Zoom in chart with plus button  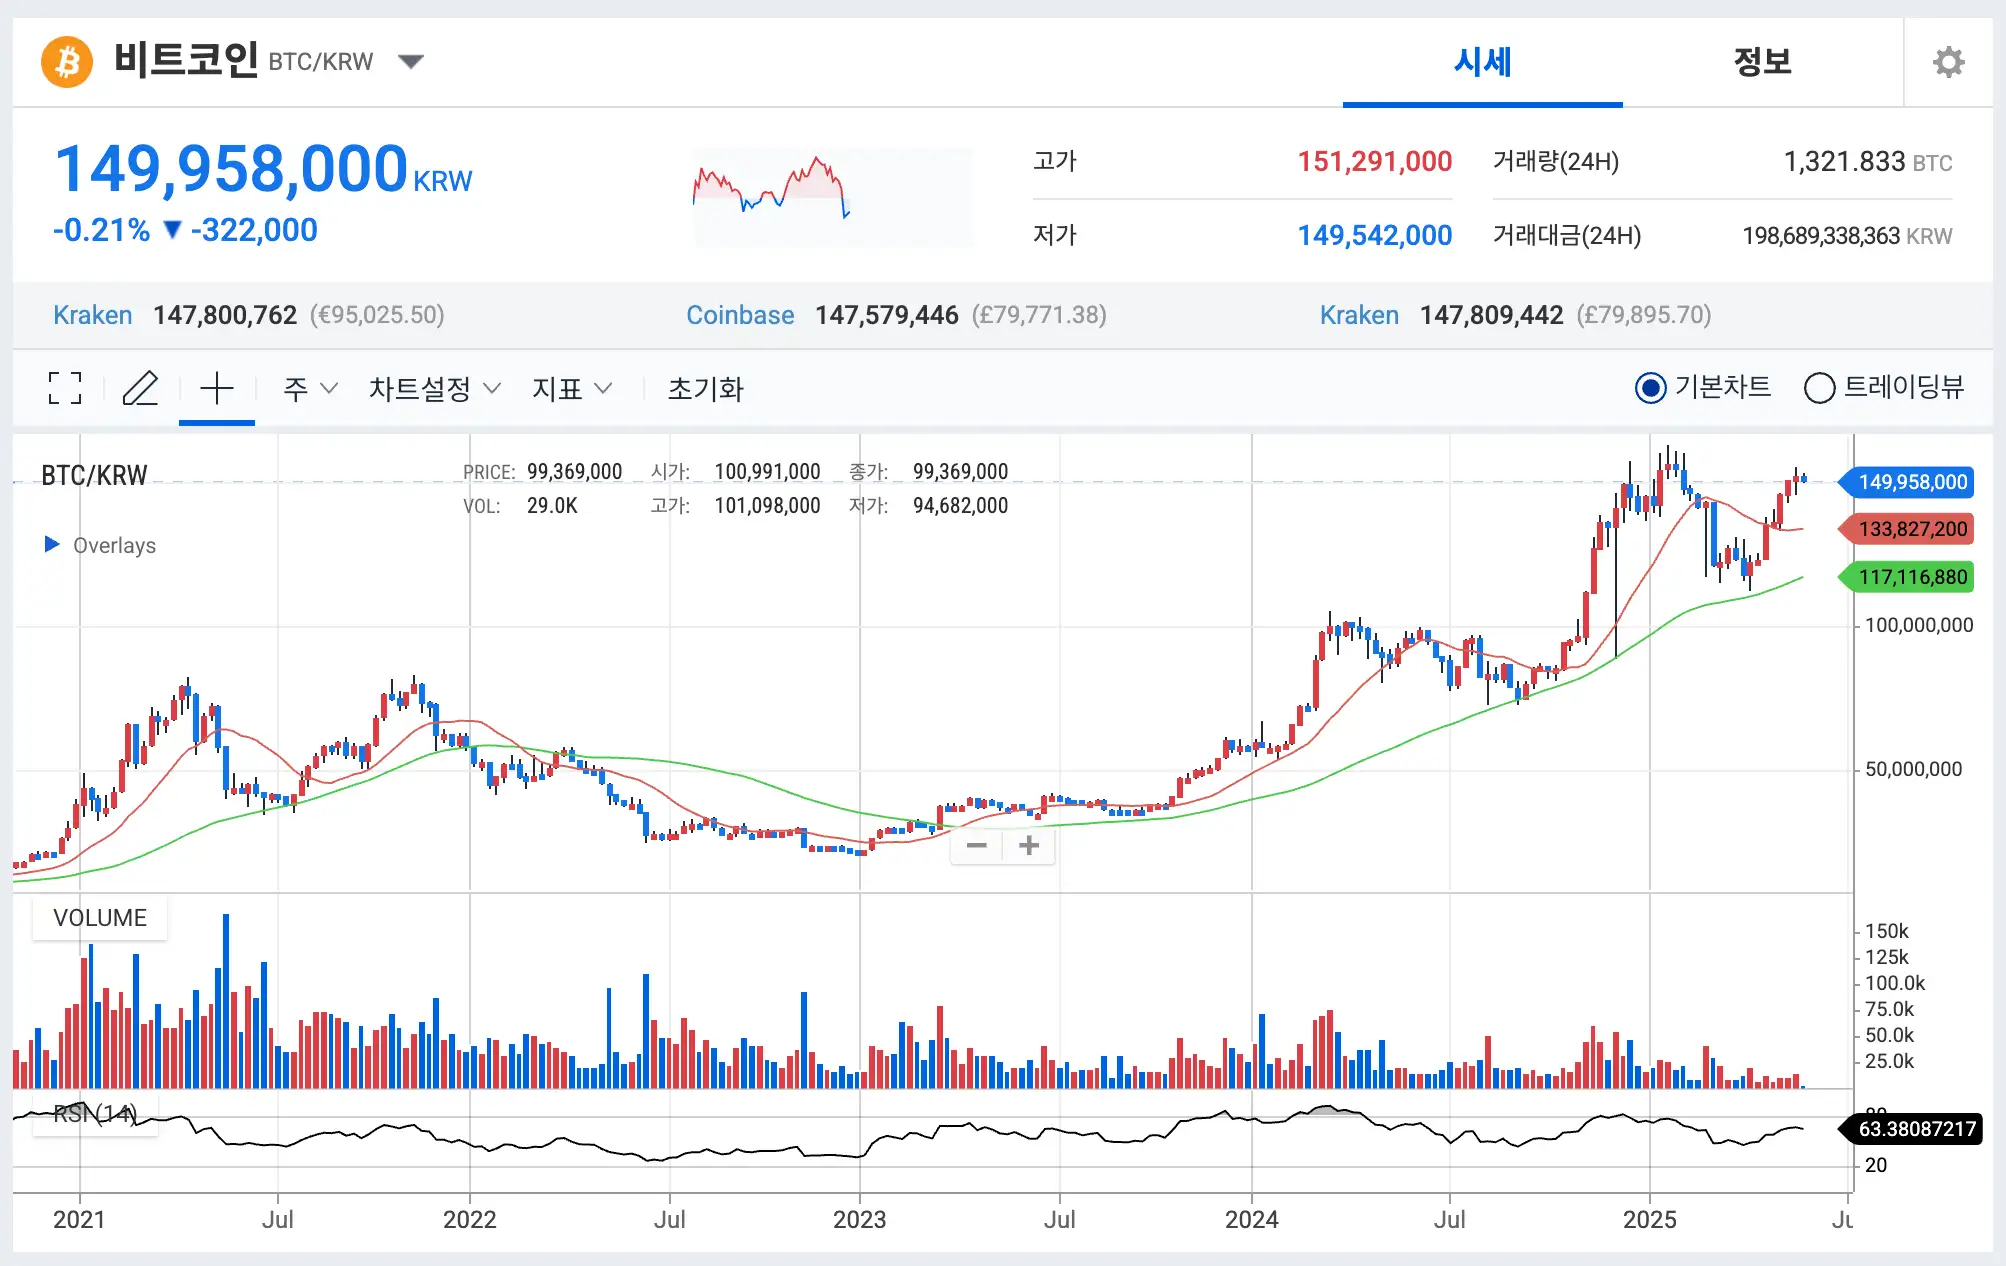[x=1029, y=846]
